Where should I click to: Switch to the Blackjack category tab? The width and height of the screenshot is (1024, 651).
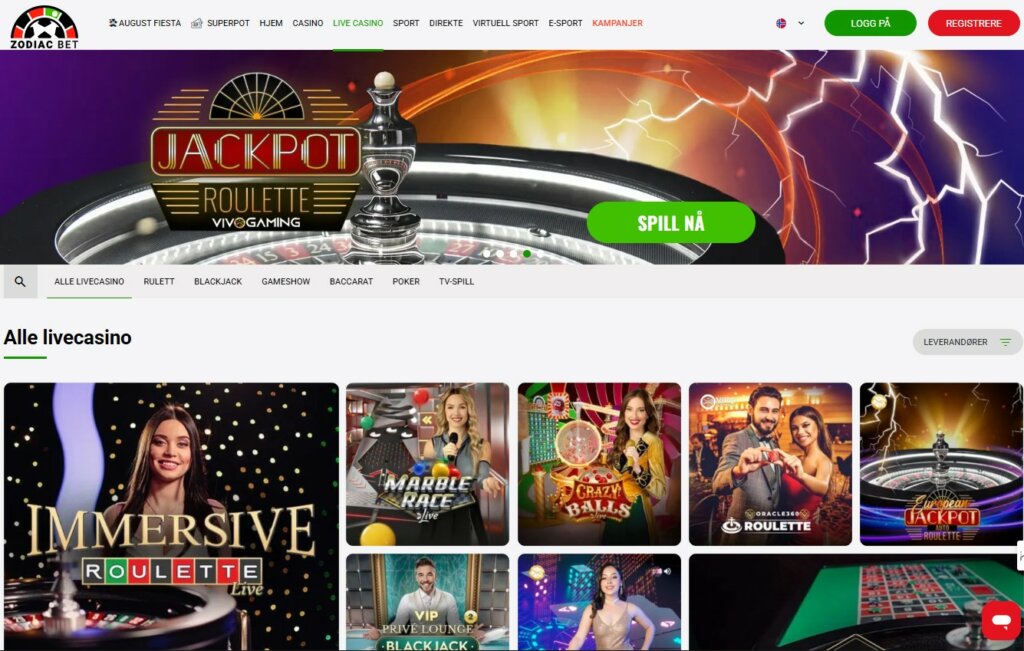click(x=218, y=281)
